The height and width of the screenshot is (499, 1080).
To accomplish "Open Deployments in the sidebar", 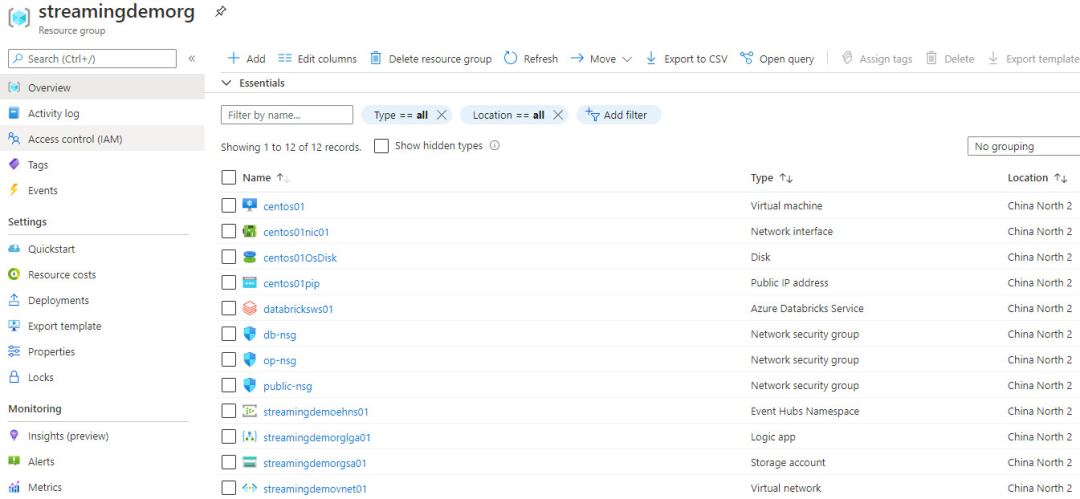I will 58,301.
